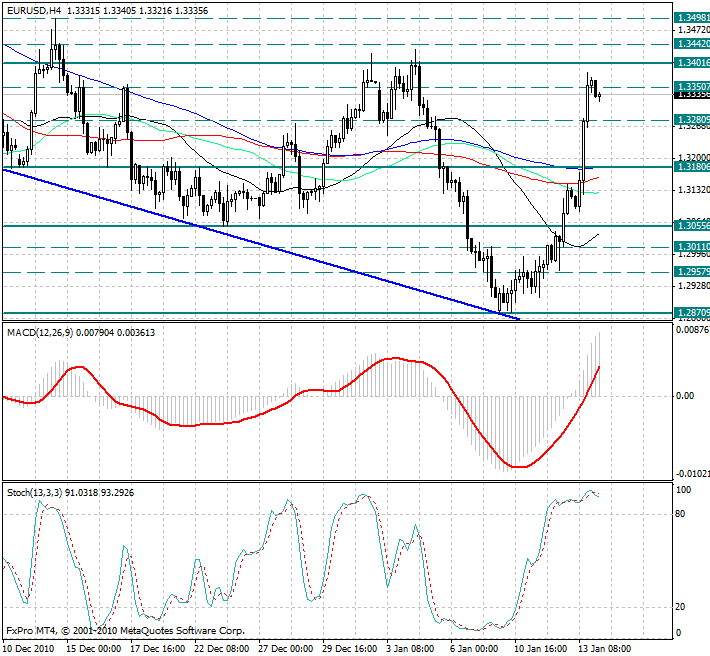This screenshot has height=656, width=710.
Task: Click the 13 Jan 08:00 time label
Action: [x=605, y=649]
